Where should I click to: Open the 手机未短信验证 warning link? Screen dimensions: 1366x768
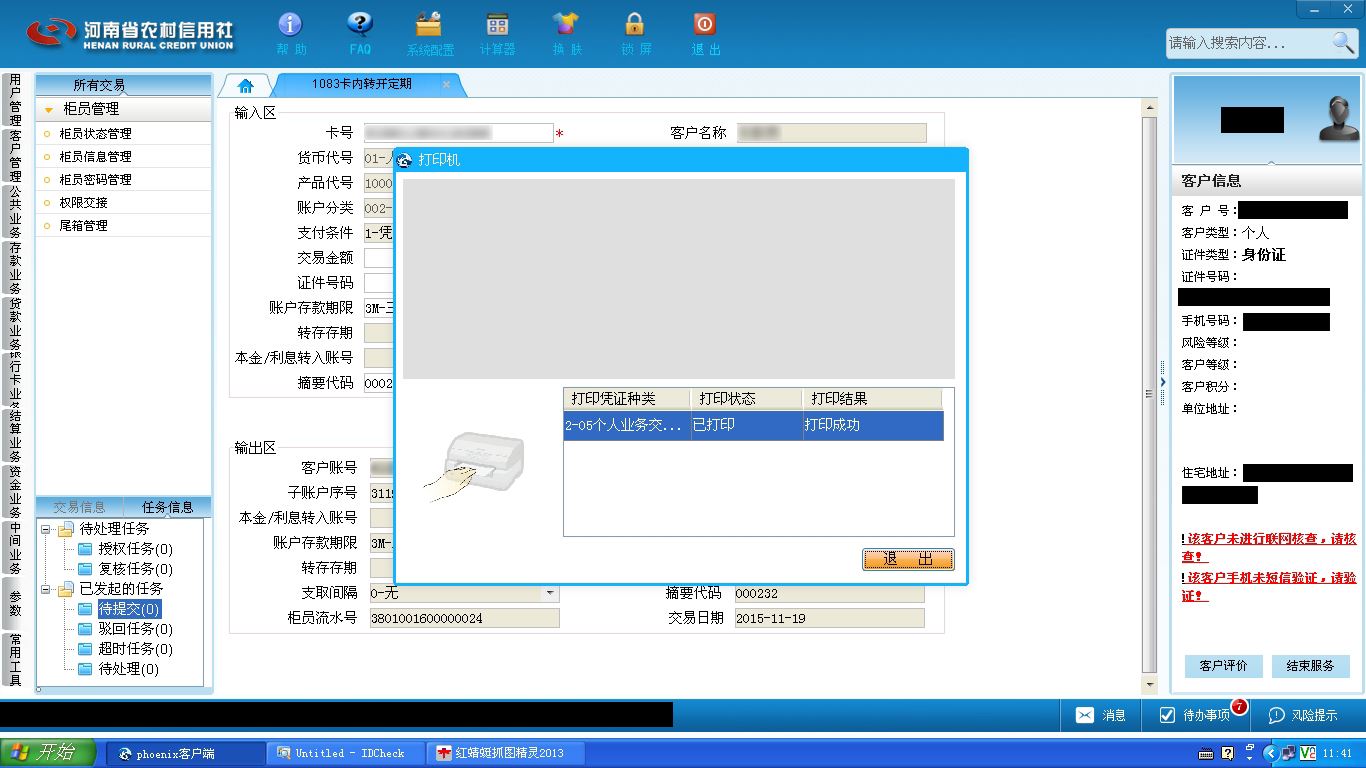click(1269, 586)
